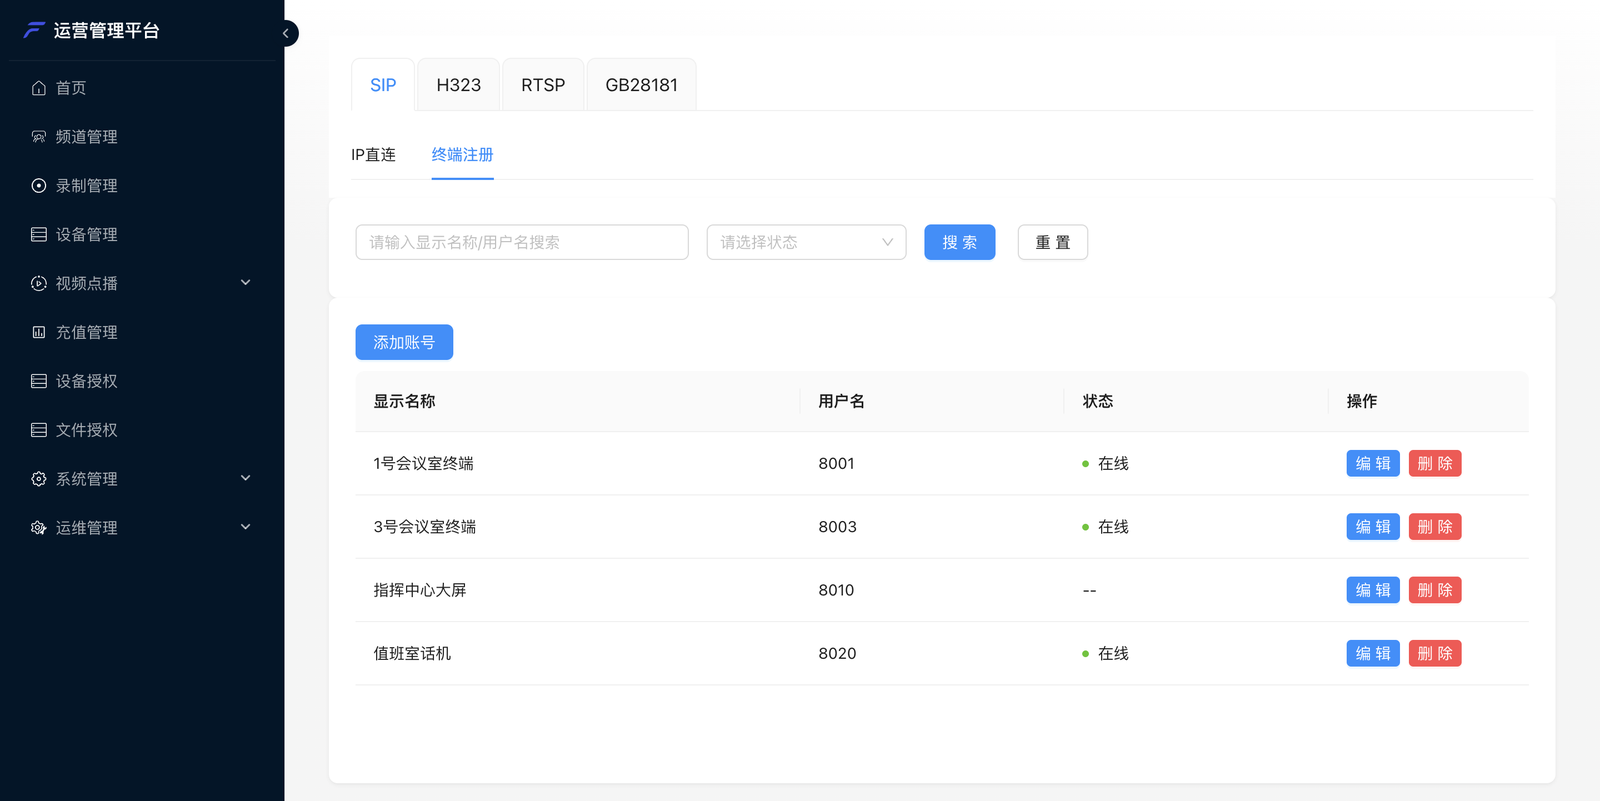Collapse the sidebar with the arrow button

click(x=286, y=33)
